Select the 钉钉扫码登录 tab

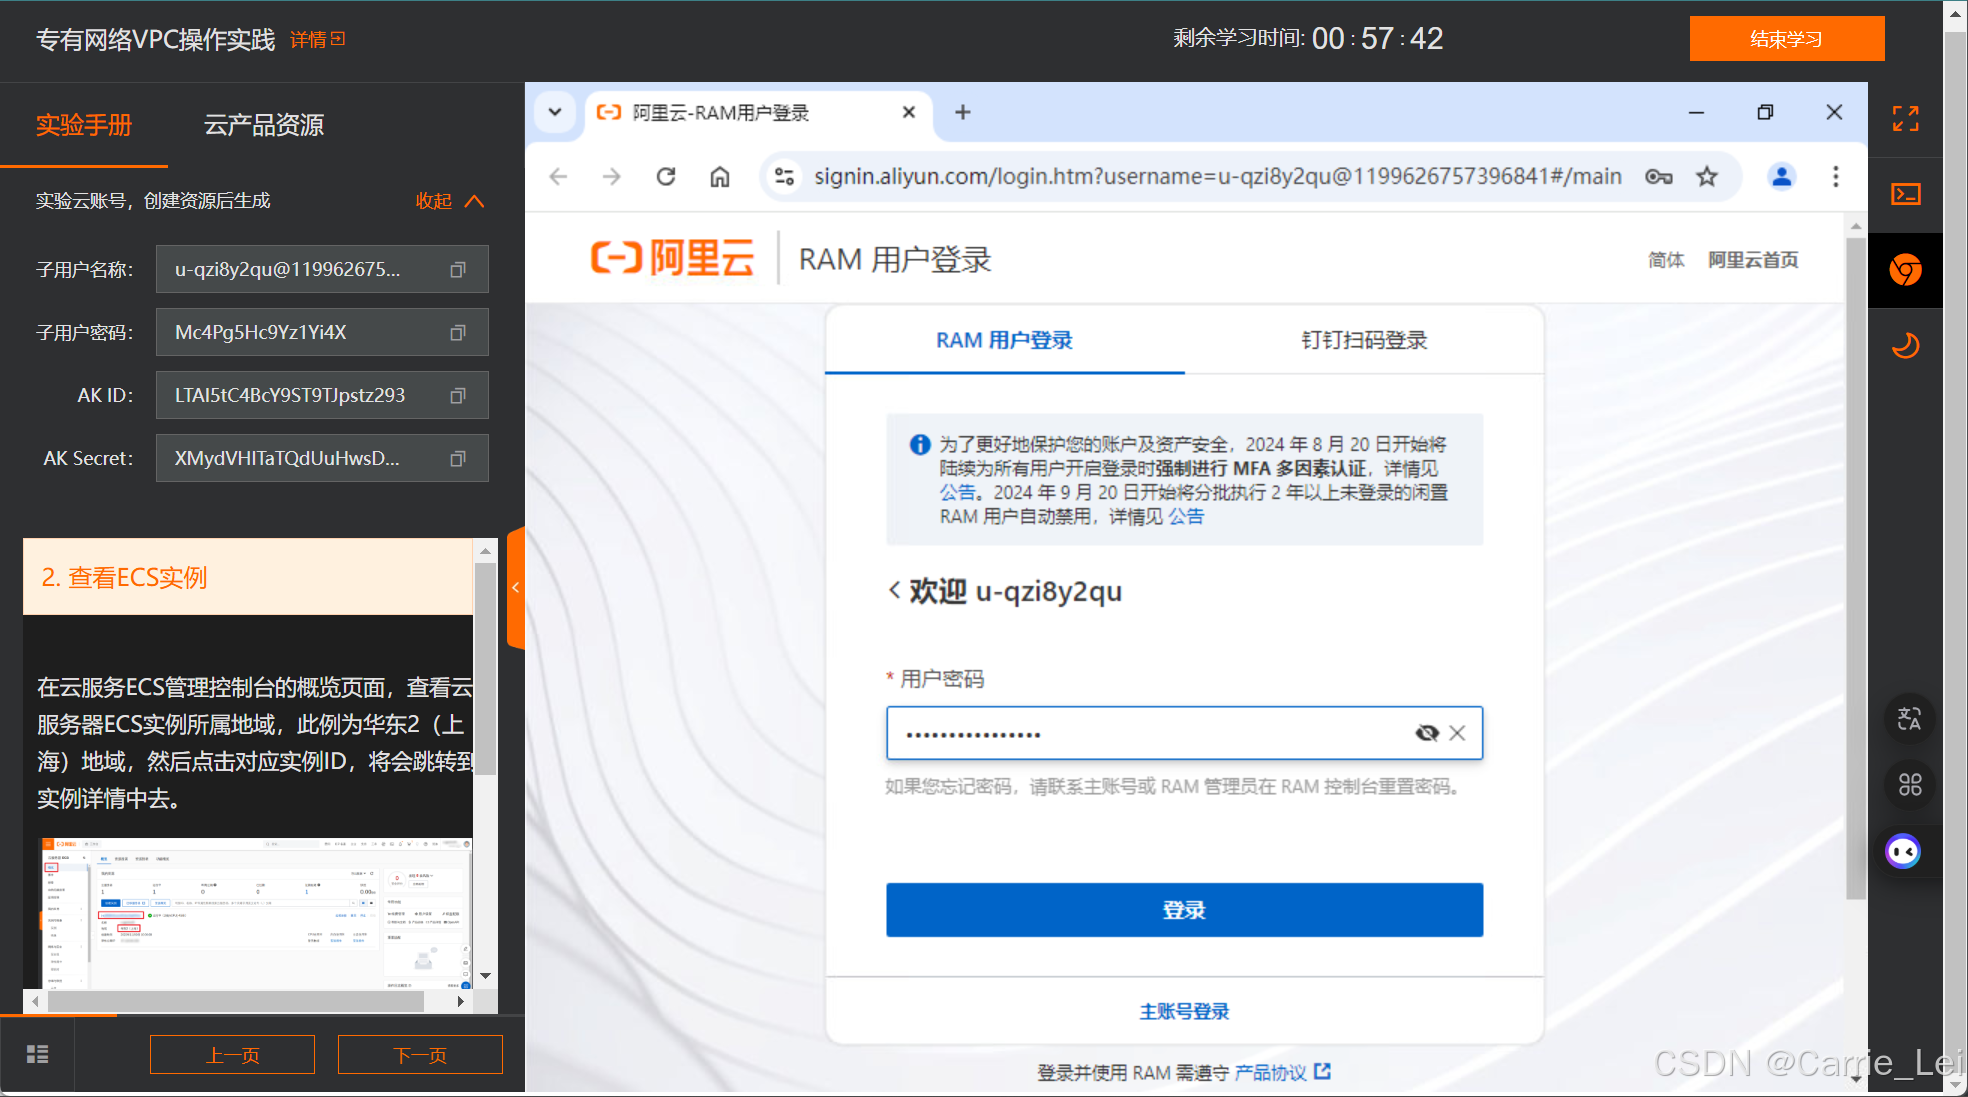1364,340
